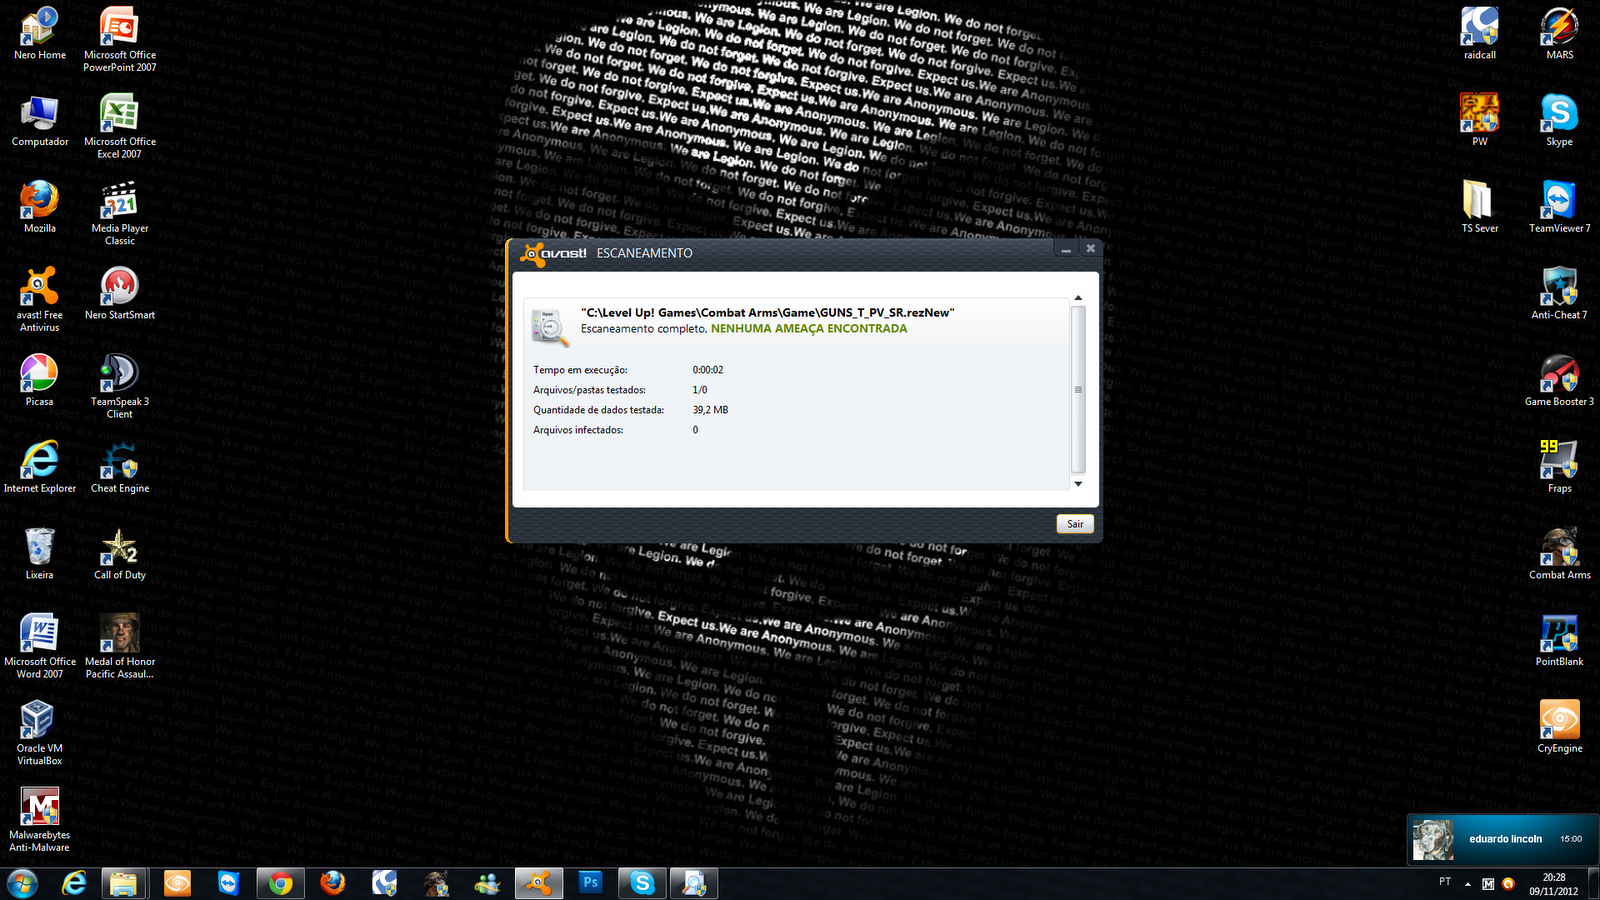Launch Internet Explorer from the taskbar
This screenshot has height=900, width=1600.
[x=74, y=883]
